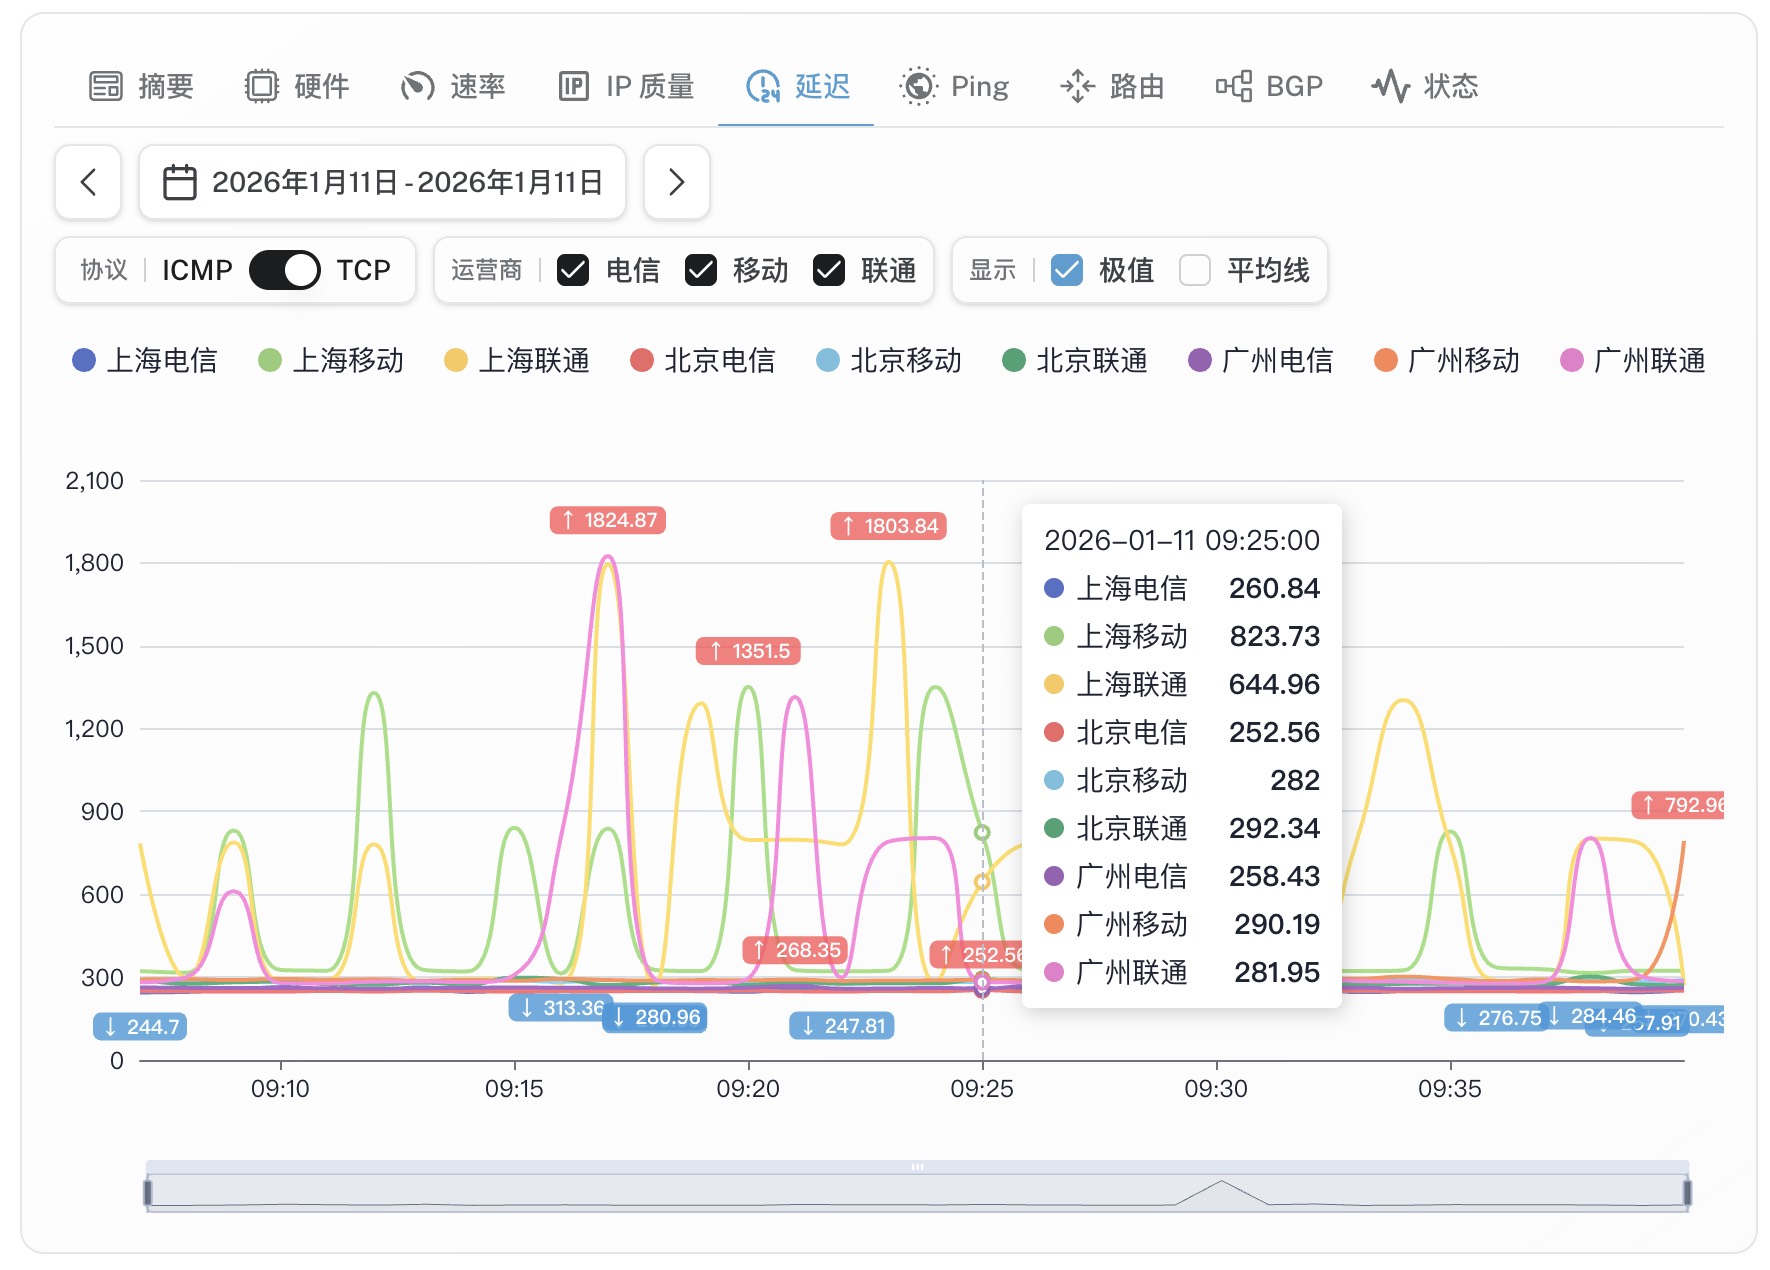Click the calendar icon in date picker
The height and width of the screenshot is (1270, 1770).
pyautogui.click(x=180, y=182)
